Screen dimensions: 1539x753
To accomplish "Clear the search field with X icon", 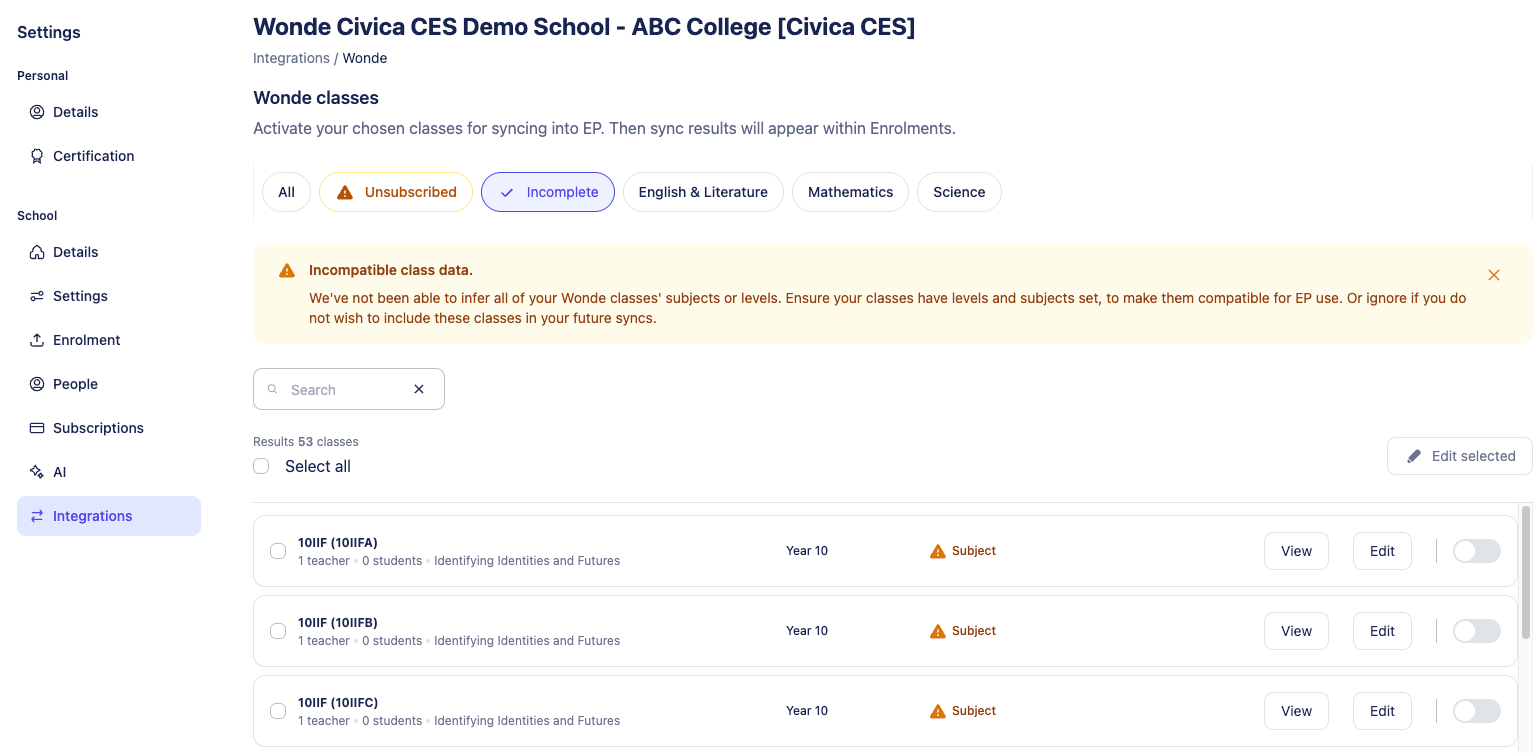I will 419,389.
